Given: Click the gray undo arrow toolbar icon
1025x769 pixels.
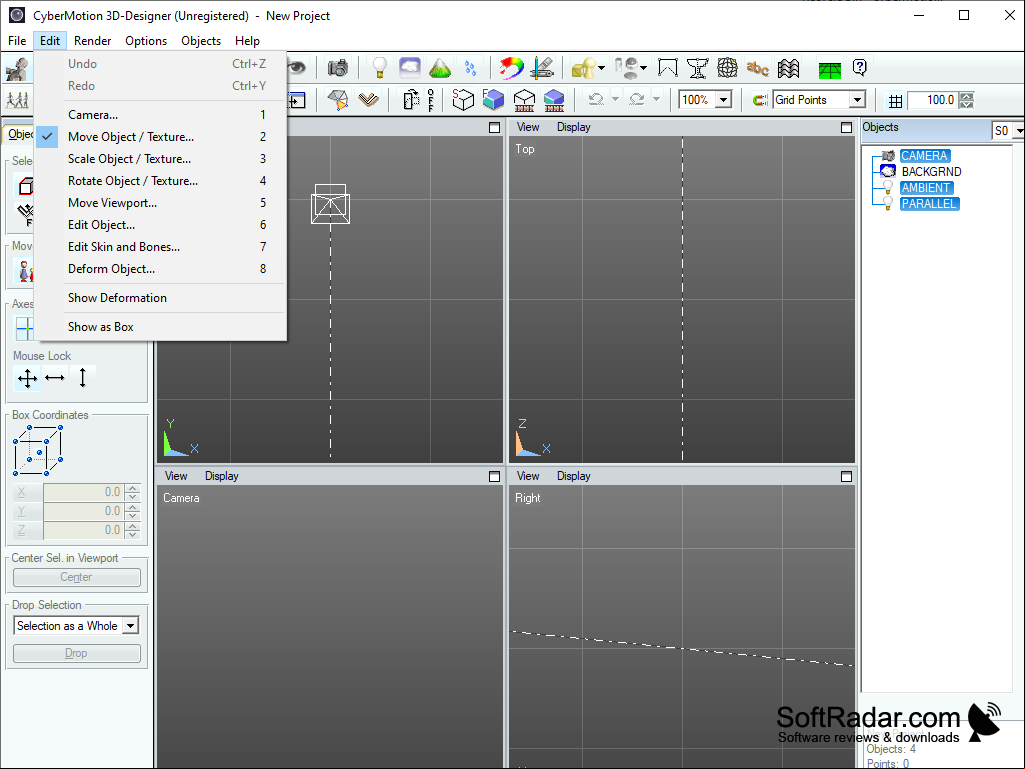Looking at the screenshot, I should tap(596, 99).
